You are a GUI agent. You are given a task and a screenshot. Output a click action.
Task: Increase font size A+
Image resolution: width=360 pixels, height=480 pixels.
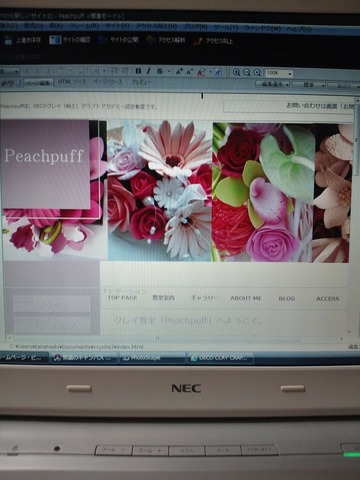point(179,72)
